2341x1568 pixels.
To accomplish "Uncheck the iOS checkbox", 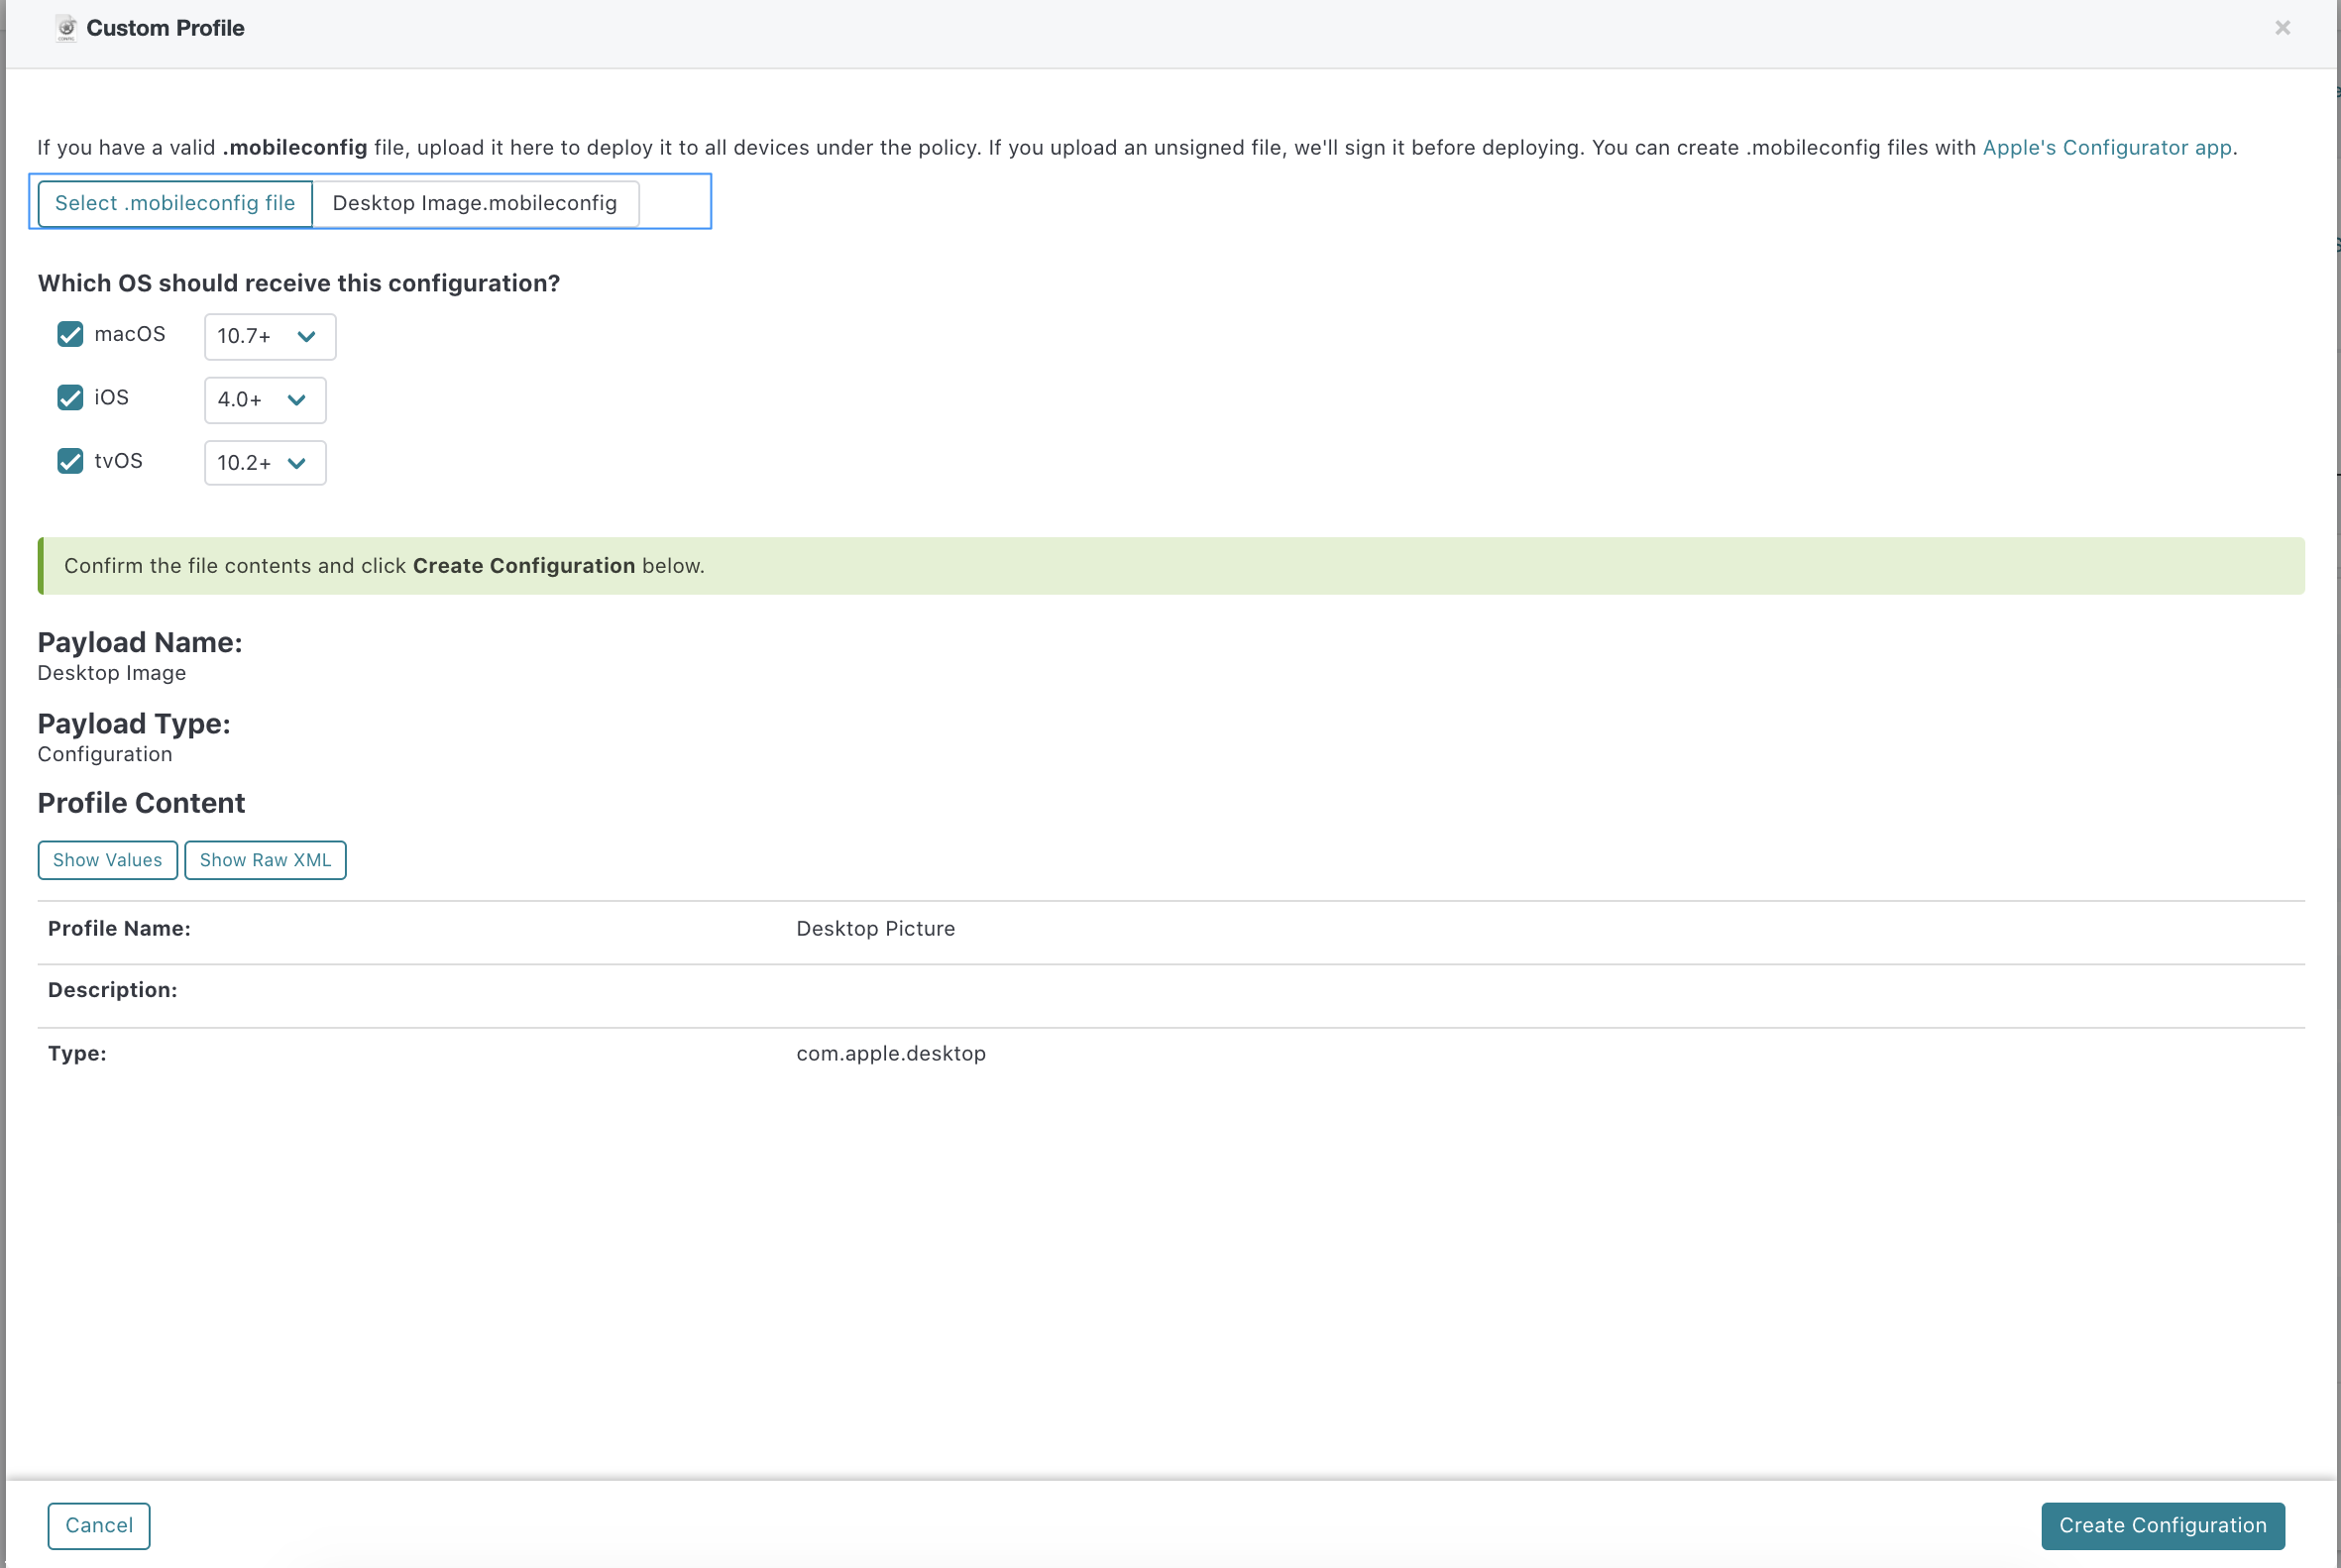I will click(70, 398).
